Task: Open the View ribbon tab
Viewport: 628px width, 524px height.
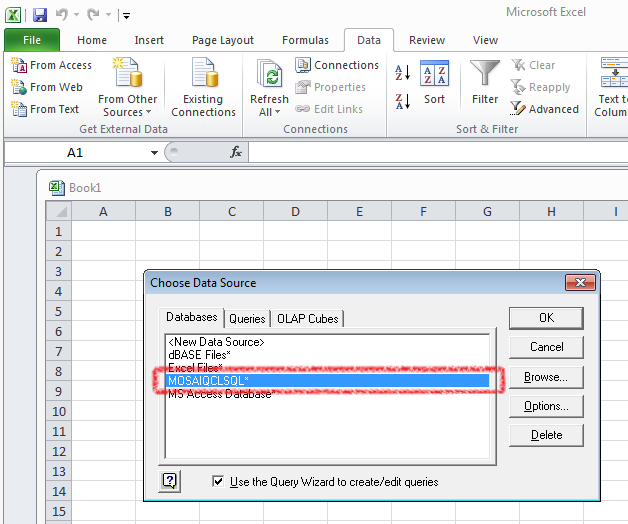Action: (x=485, y=40)
